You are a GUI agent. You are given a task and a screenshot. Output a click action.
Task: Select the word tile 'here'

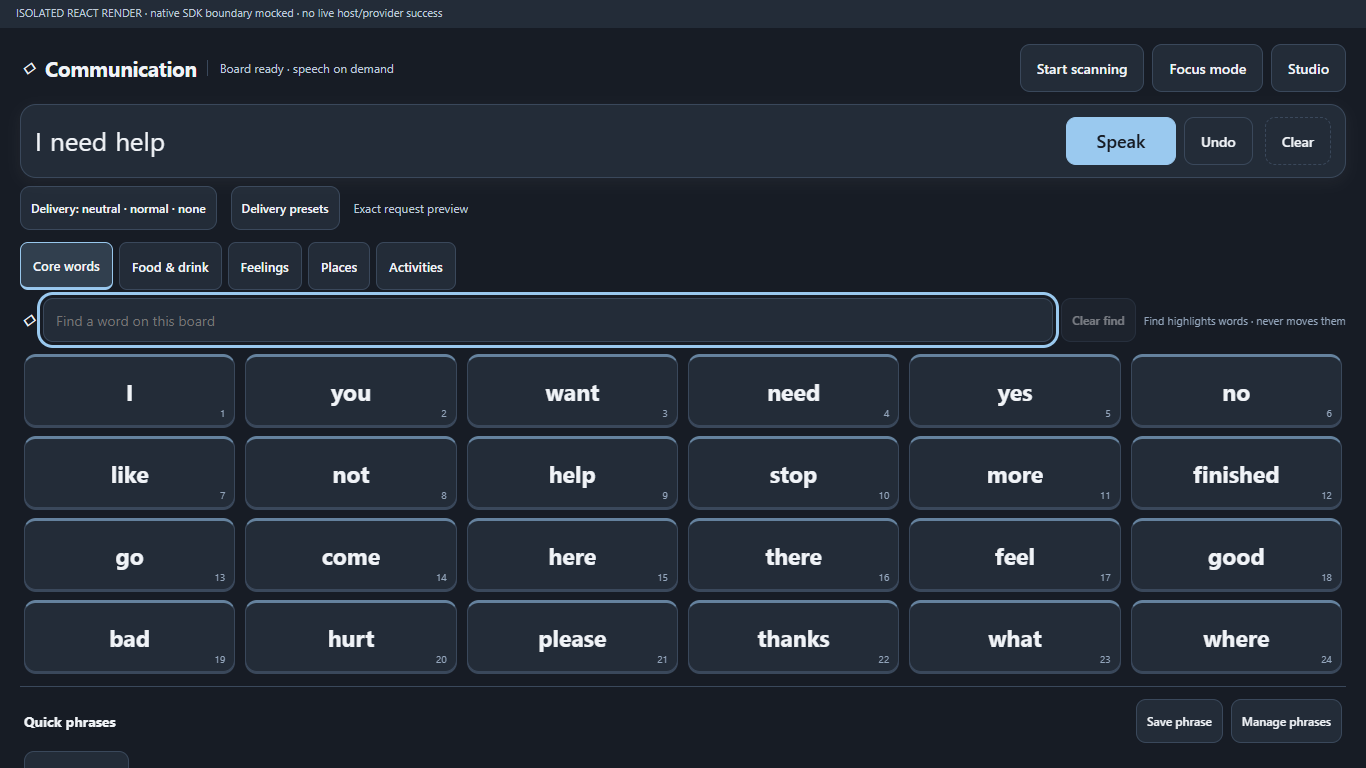[572, 555]
